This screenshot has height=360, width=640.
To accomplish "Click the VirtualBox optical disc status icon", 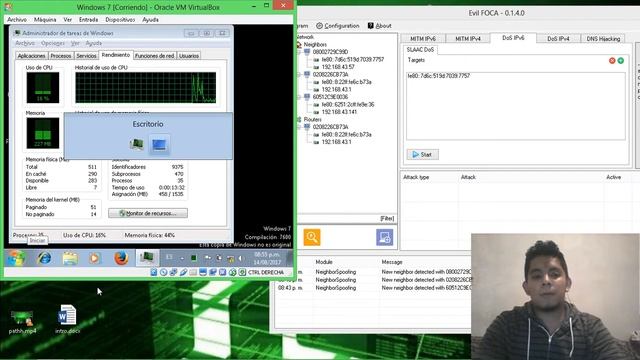I will click(x=164, y=272).
